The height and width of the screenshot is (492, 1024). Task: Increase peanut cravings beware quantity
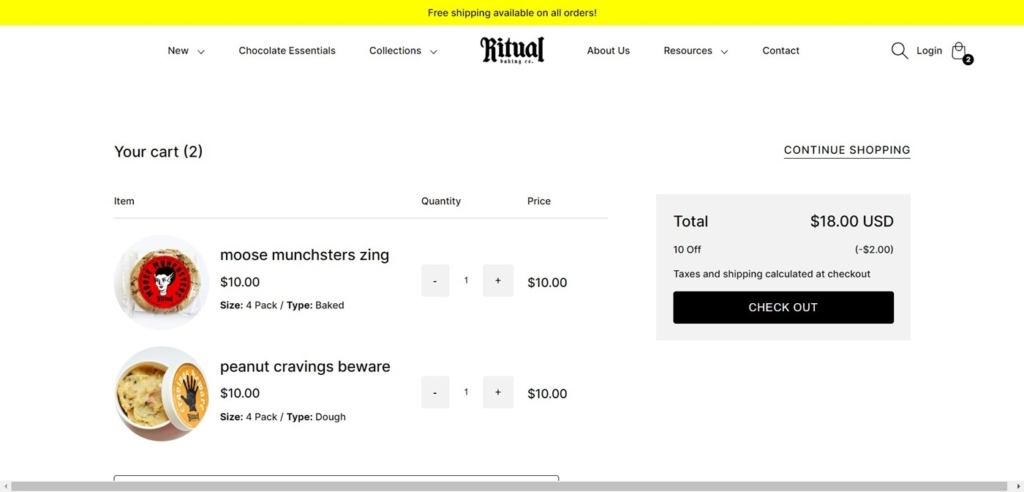(498, 392)
